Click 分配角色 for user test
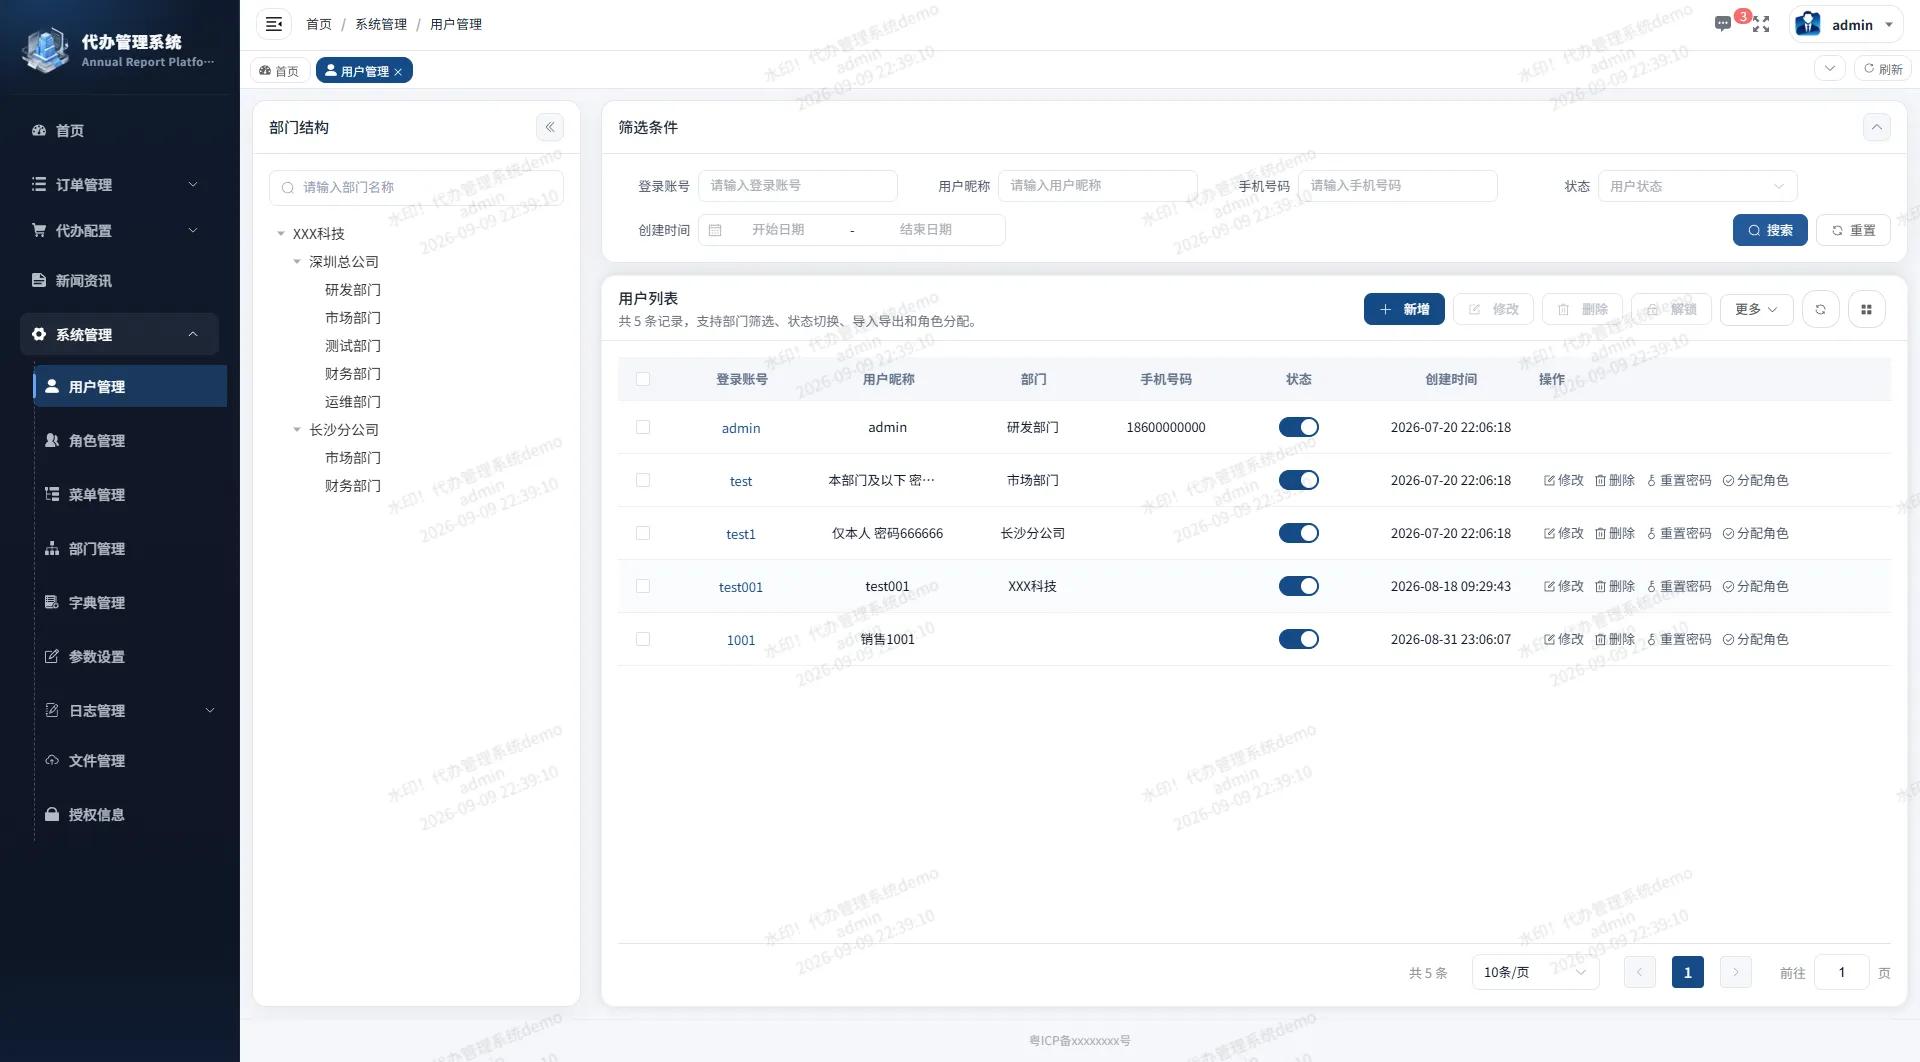The width and height of the screenshot is (1920, 1062). click(1756, 480)
